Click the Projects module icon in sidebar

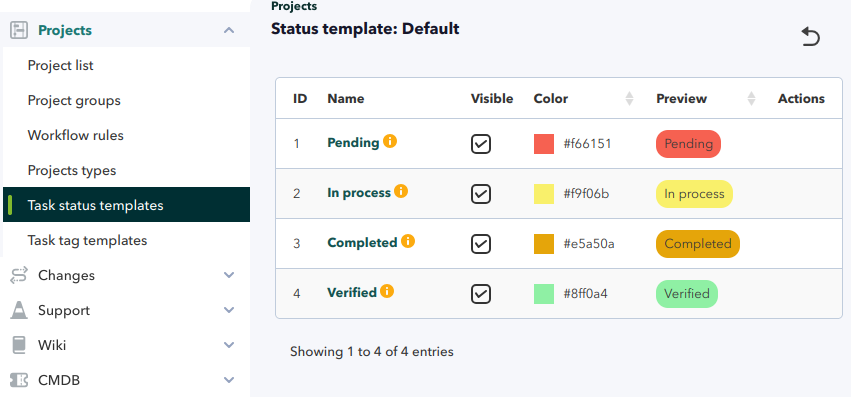click(x=19, y=30)
